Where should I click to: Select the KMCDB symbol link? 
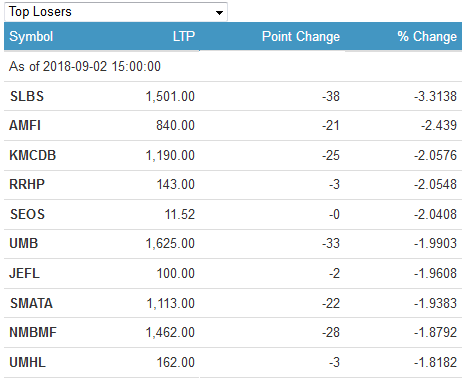pyautogui.click(x=33, y=155)
